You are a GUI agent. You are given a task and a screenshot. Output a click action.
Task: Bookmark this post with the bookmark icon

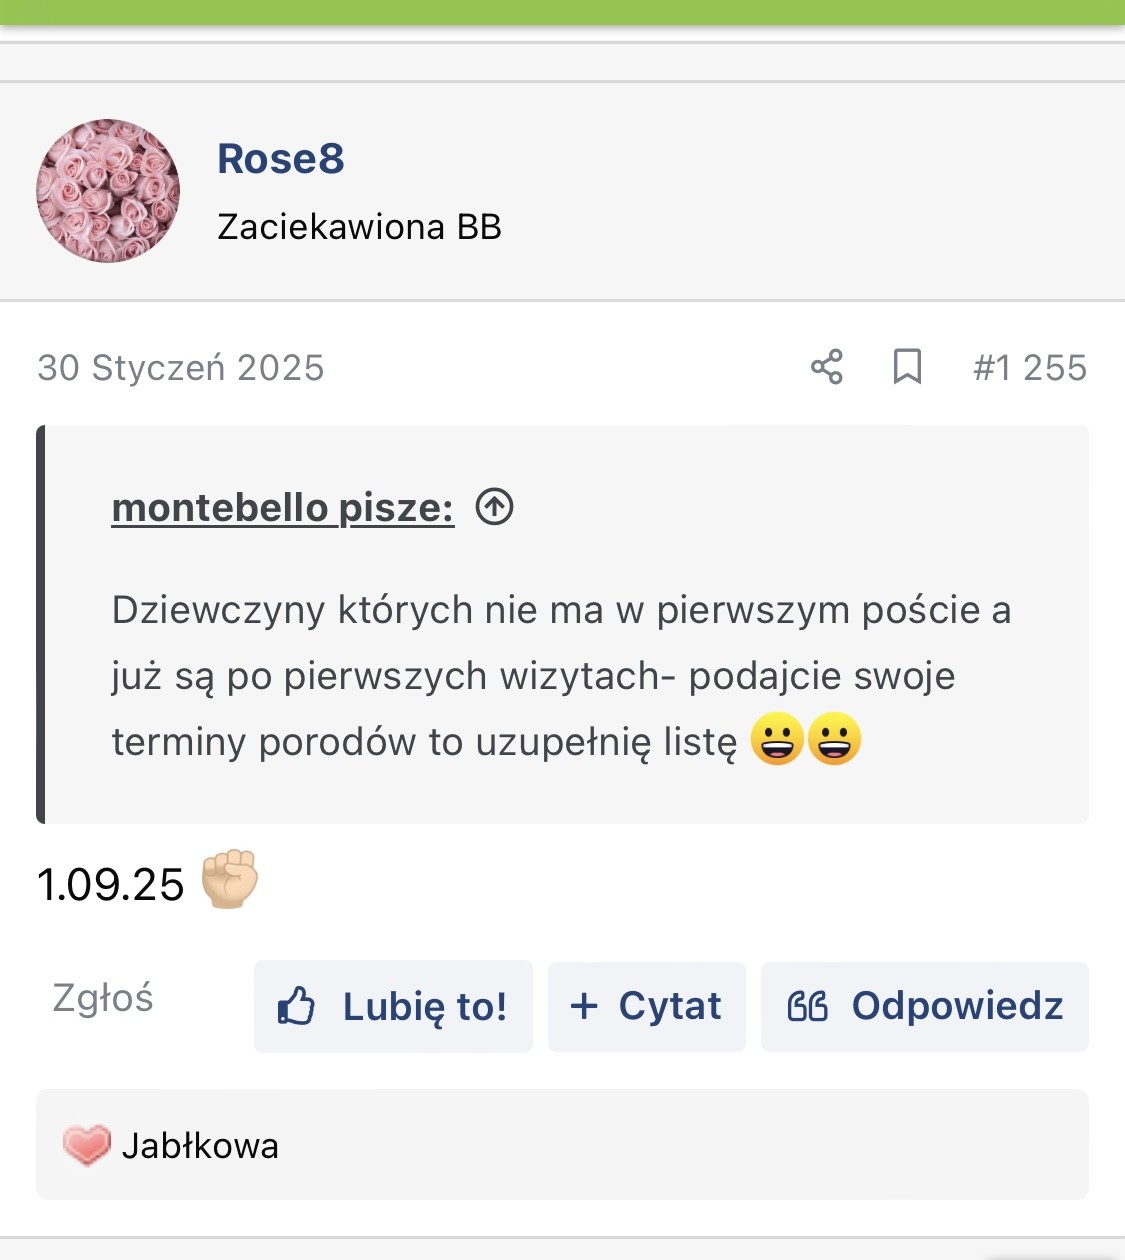click(907, 367)
